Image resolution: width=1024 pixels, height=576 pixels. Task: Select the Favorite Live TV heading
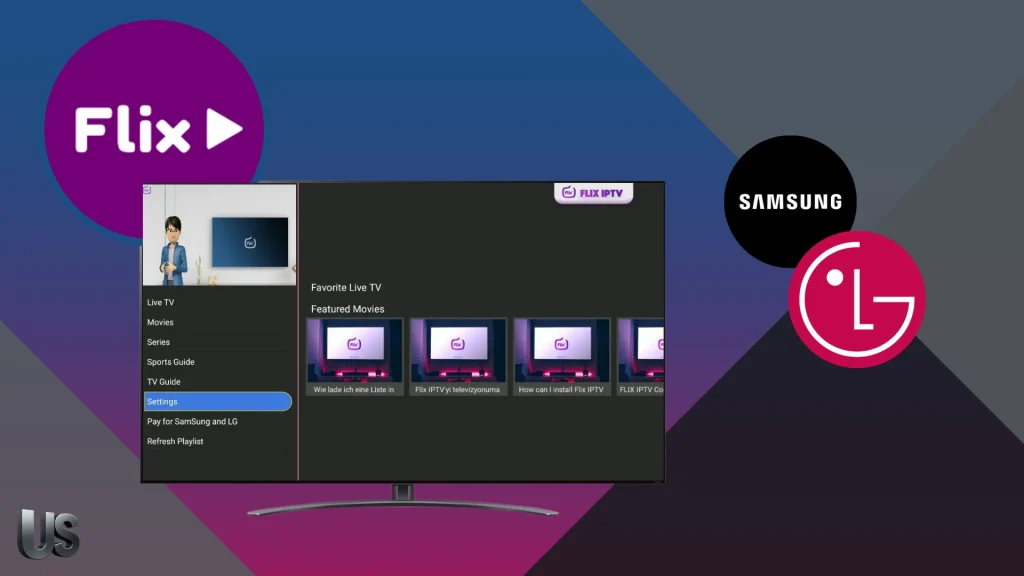(346, 287)
